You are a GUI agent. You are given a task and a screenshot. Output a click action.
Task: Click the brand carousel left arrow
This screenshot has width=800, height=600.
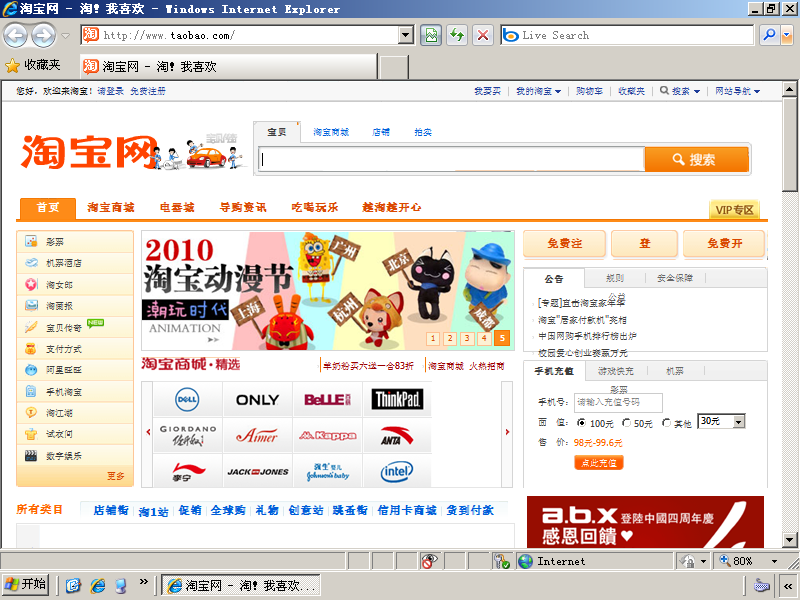pyautogui.click(x=148, y=432)
